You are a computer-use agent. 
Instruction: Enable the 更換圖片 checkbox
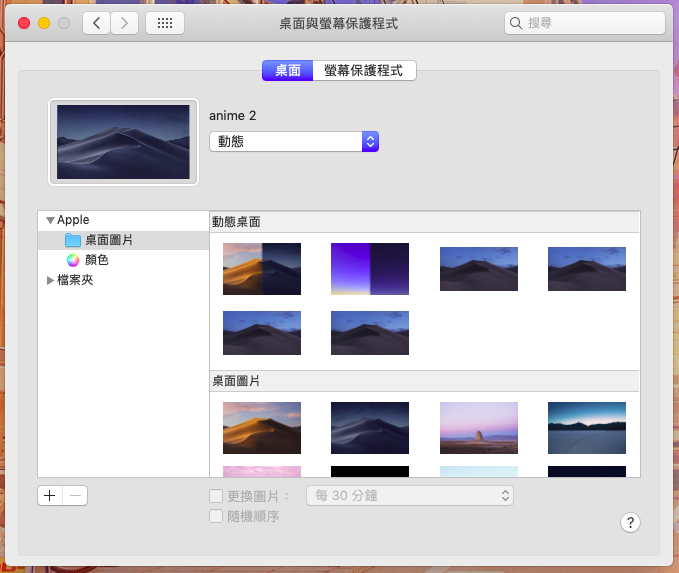[x=215, y=496]
